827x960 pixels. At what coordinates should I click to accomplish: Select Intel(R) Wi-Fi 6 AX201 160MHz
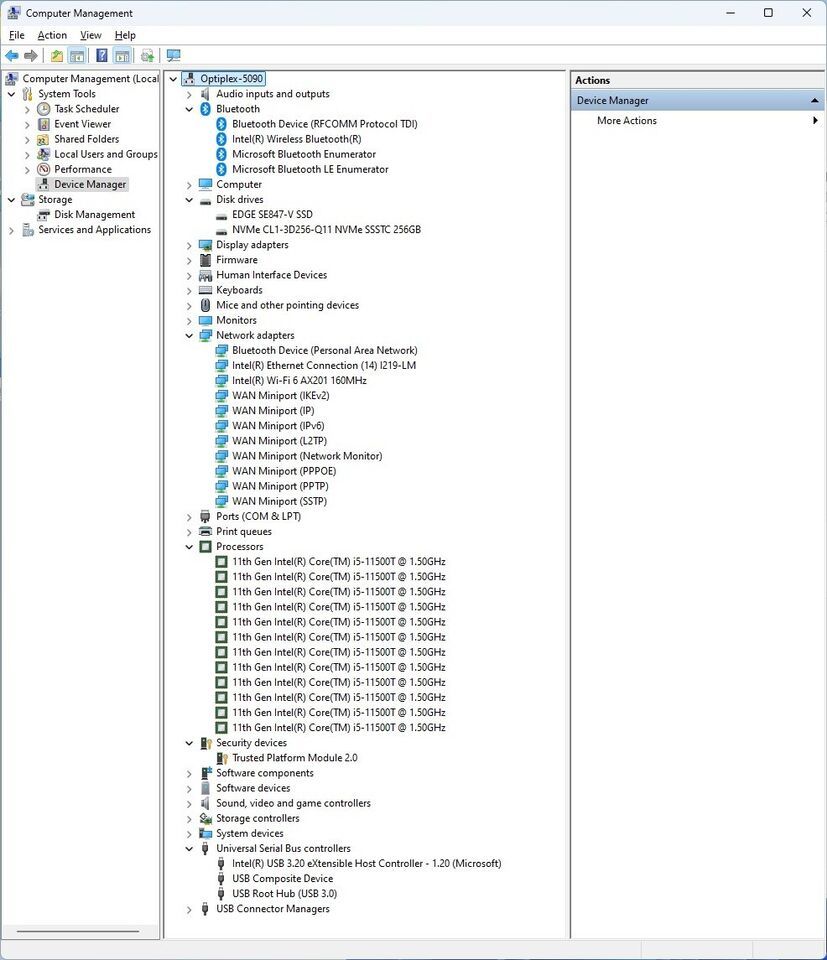coord(299,381)
